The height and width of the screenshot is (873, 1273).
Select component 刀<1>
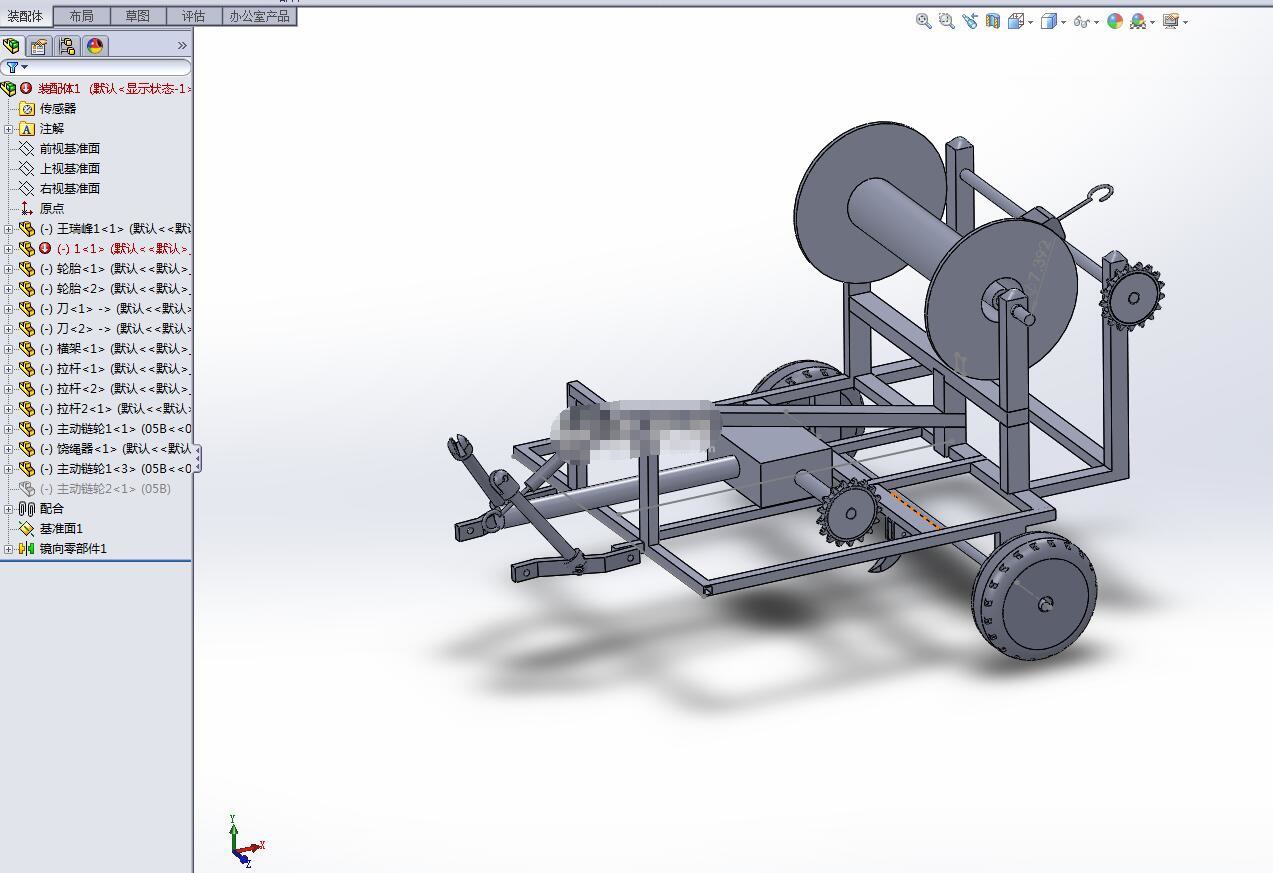pos(115,308)
